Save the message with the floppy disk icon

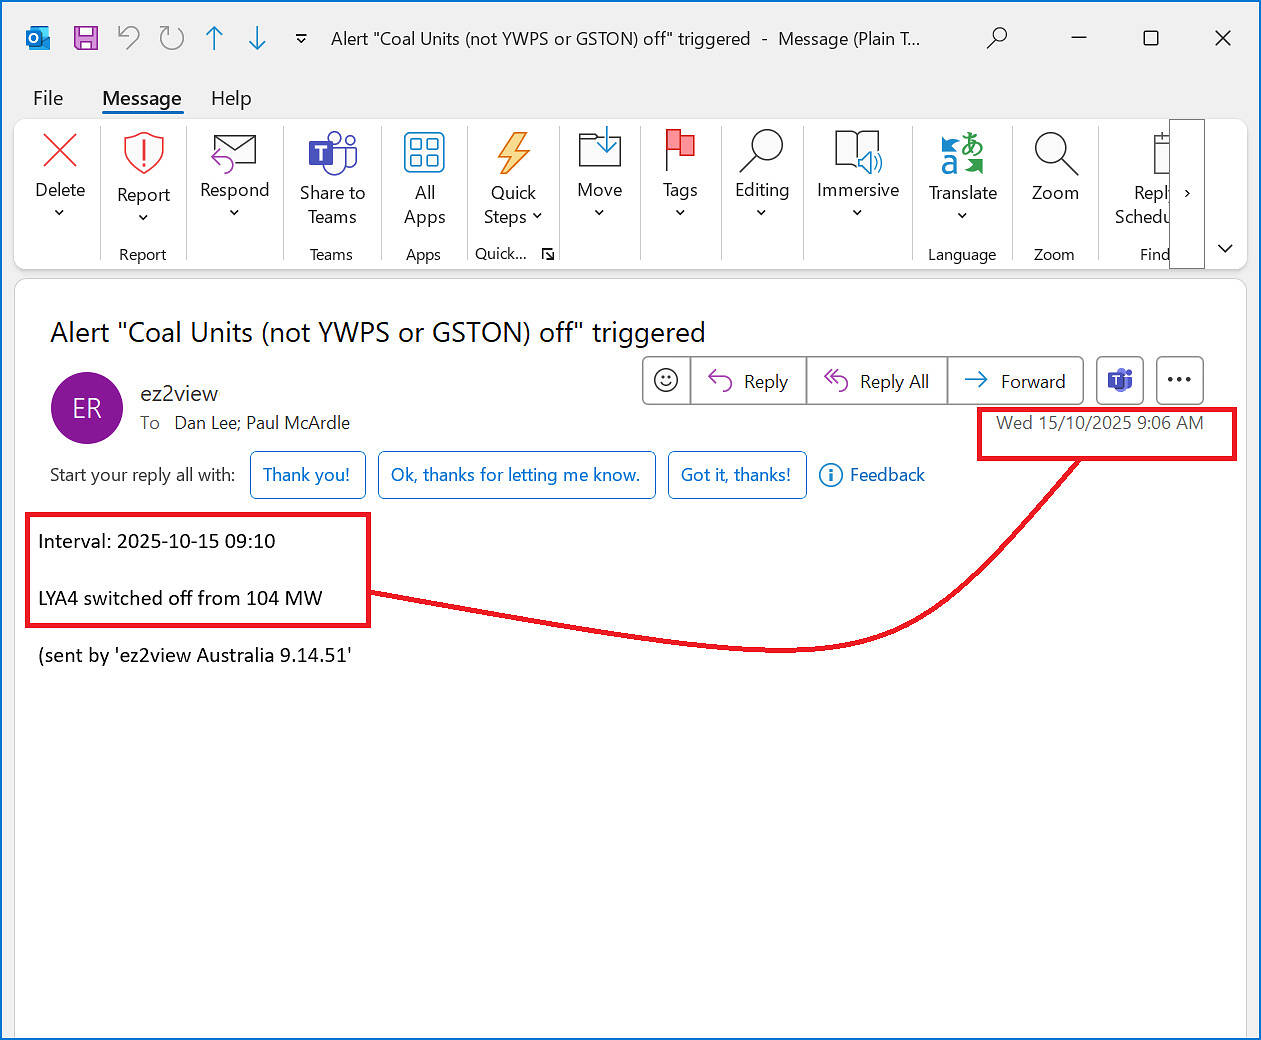click(x=86, y=39)
